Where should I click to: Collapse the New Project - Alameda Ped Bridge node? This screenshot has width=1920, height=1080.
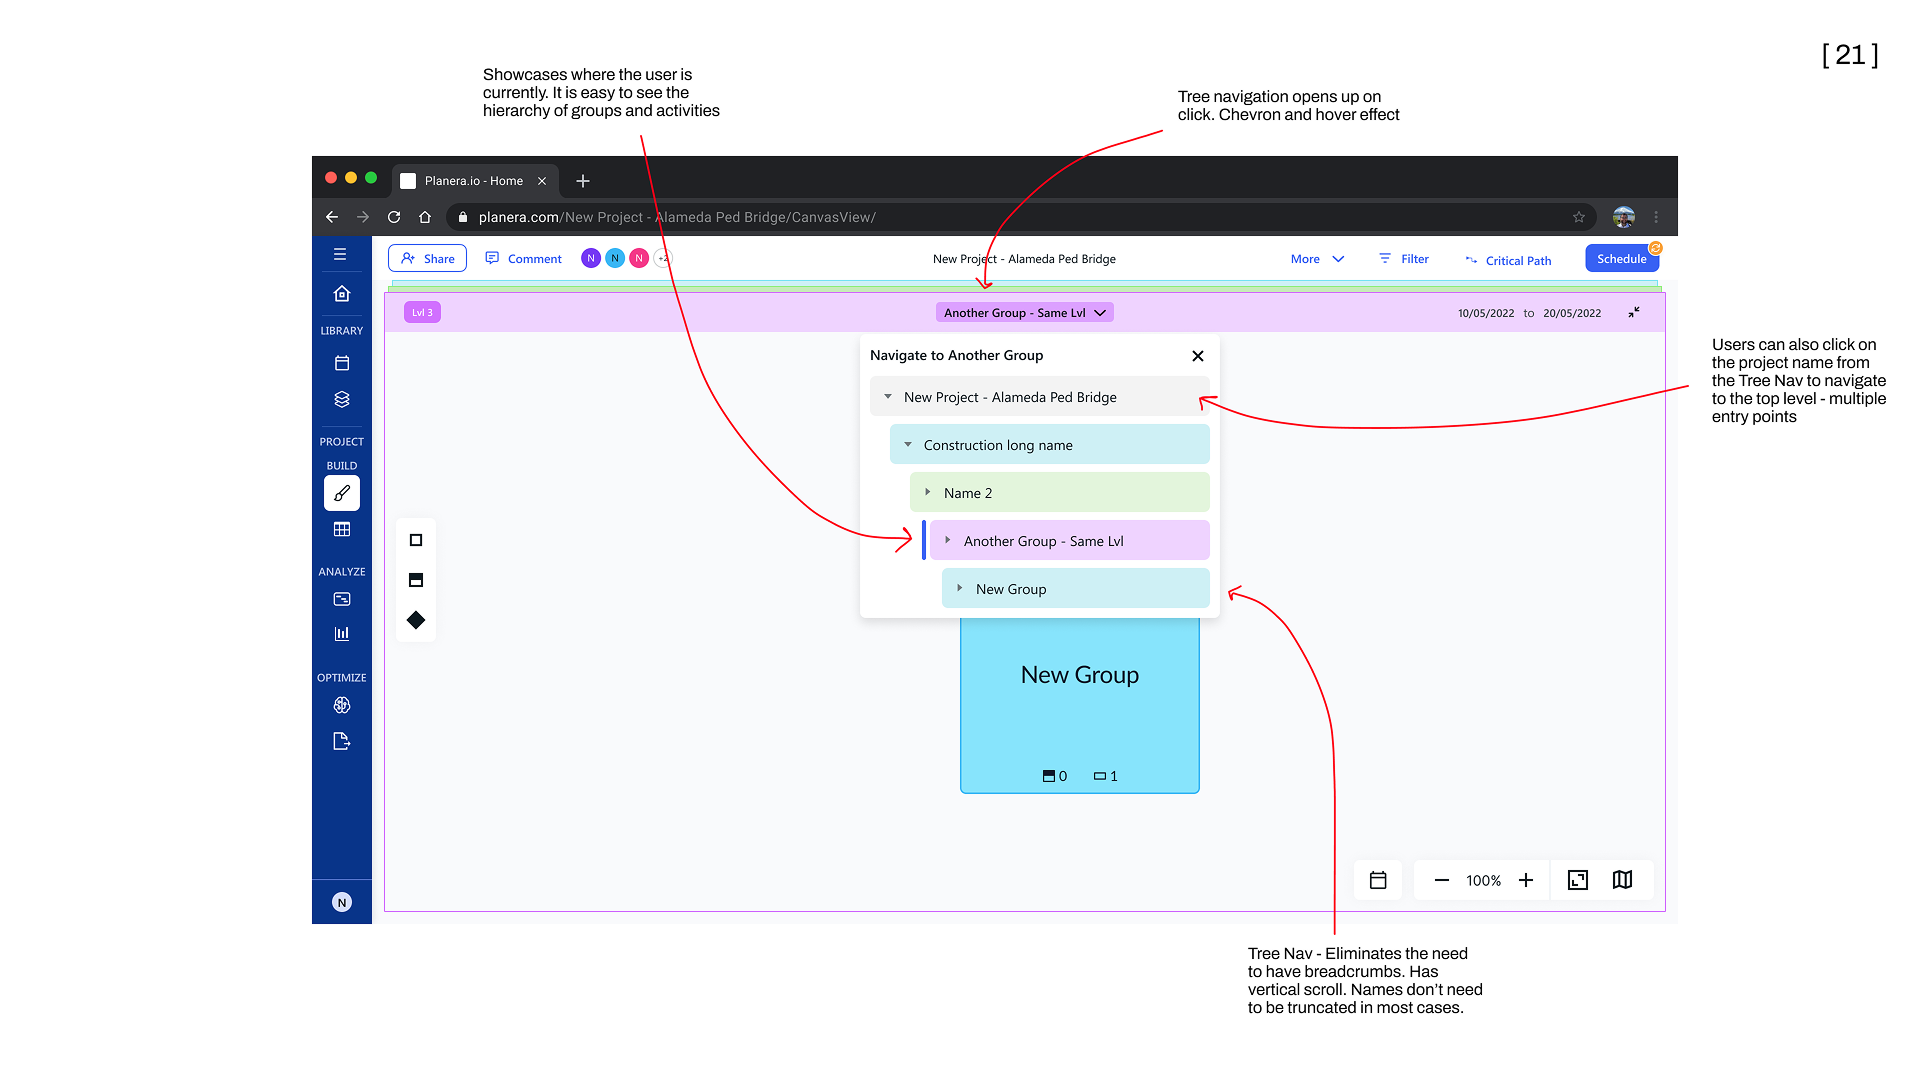click(x=888, y=397)
